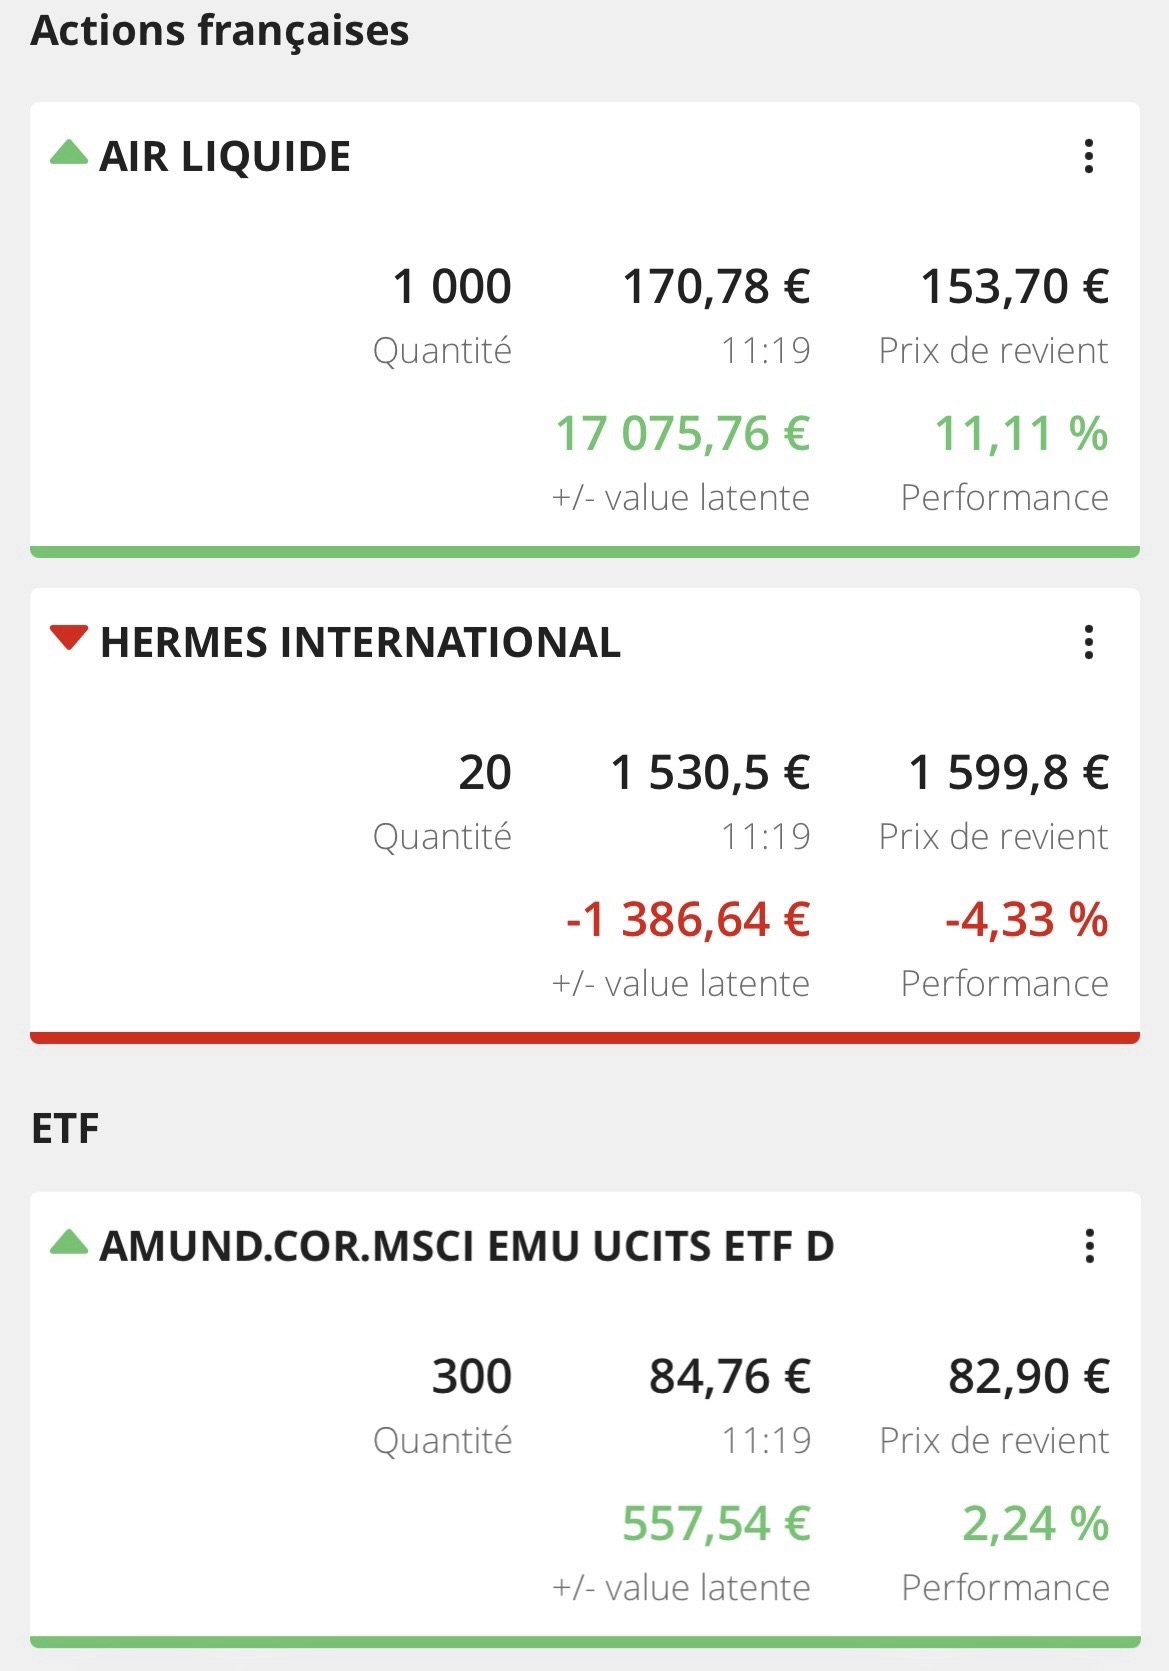Tap the red down arrow beside HERMES INTERNATIONAL

pos(69,638)
